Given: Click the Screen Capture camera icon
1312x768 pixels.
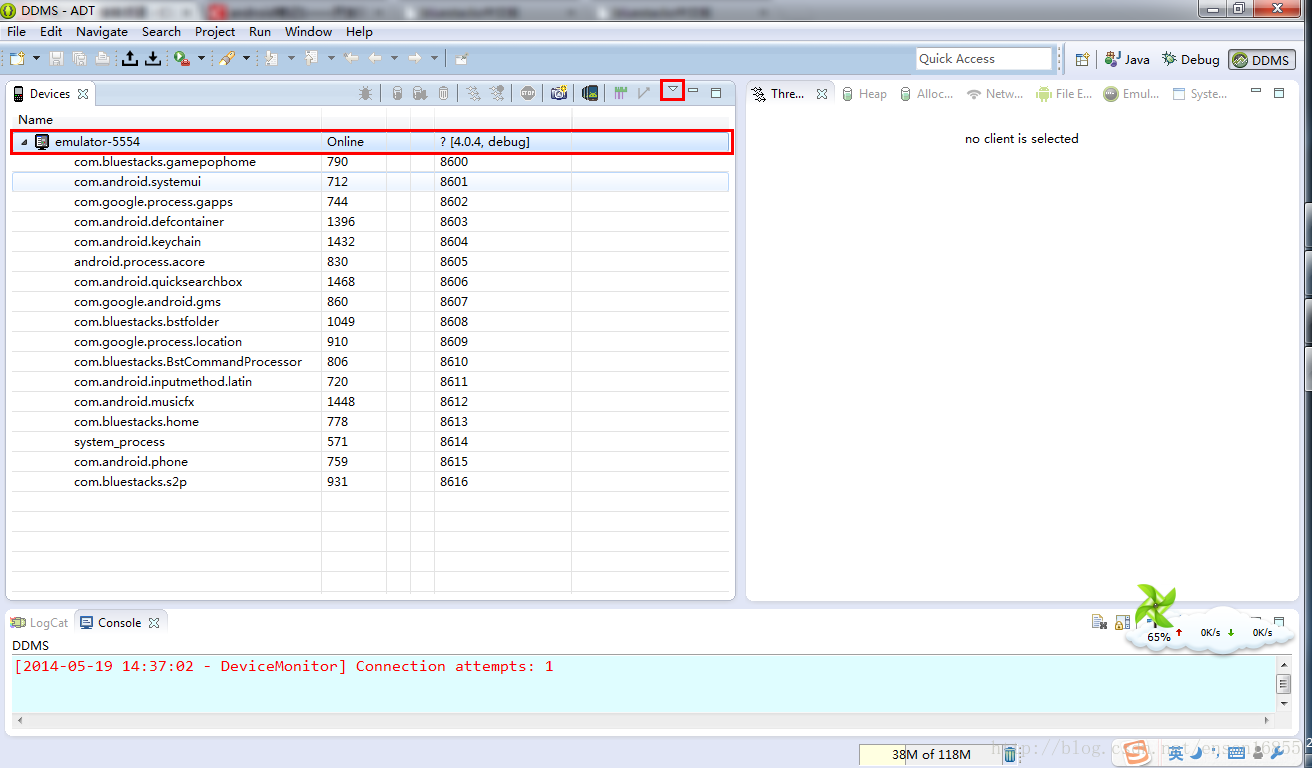Looking at the screenshot, I should click(559, 93).
